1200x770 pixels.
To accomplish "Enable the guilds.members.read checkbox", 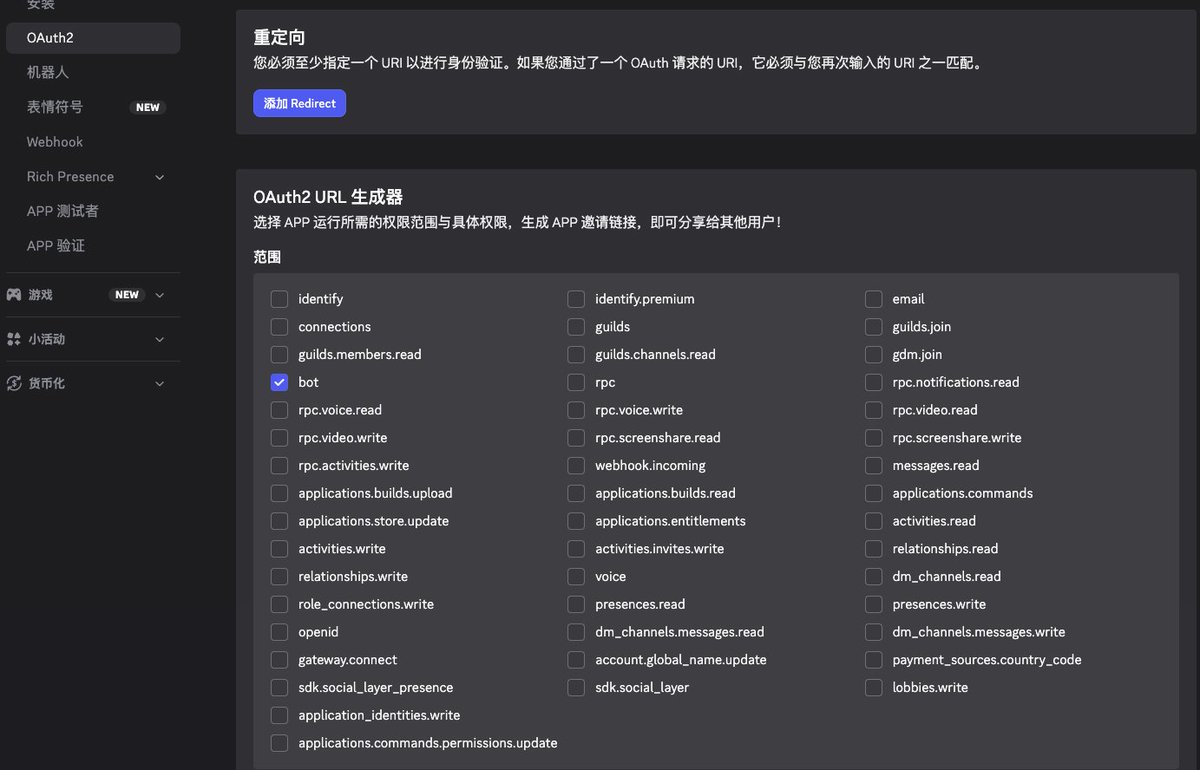I will click(279, 354).
